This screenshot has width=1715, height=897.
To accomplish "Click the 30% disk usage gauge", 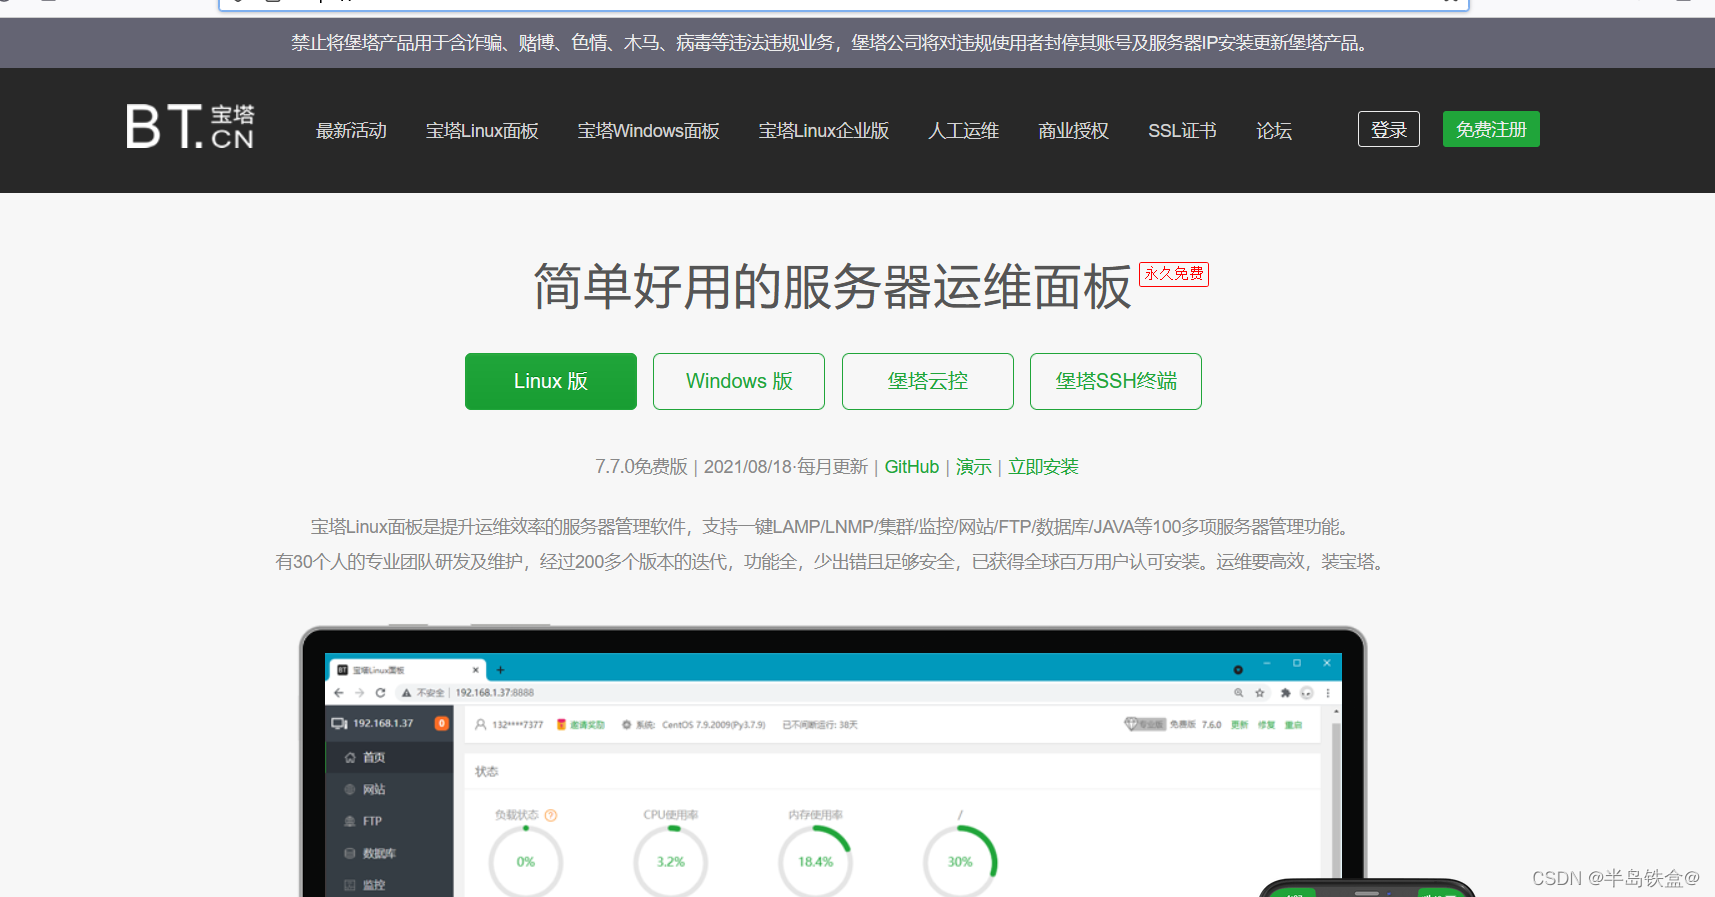I will 960,862.
